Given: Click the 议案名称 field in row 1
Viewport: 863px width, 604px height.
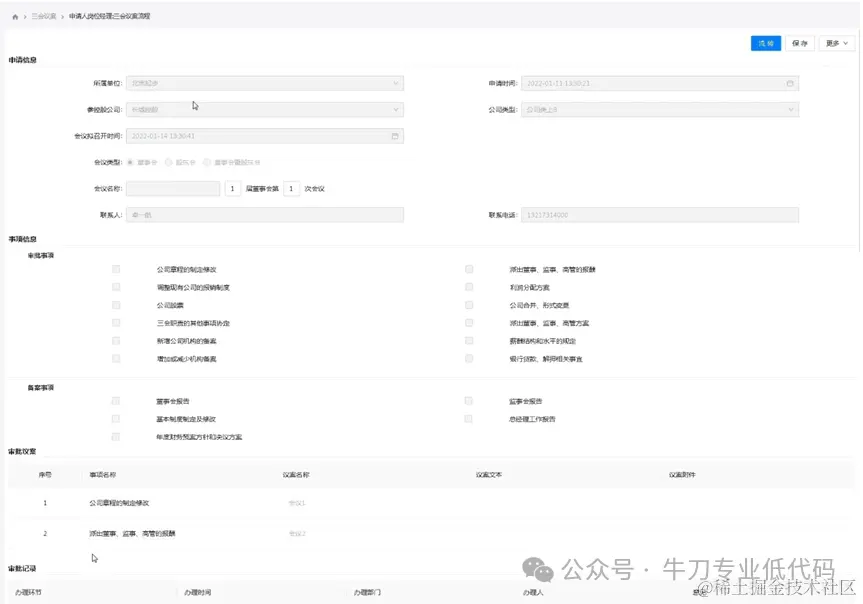Looking at the screenshot, I should click(297, 503).
